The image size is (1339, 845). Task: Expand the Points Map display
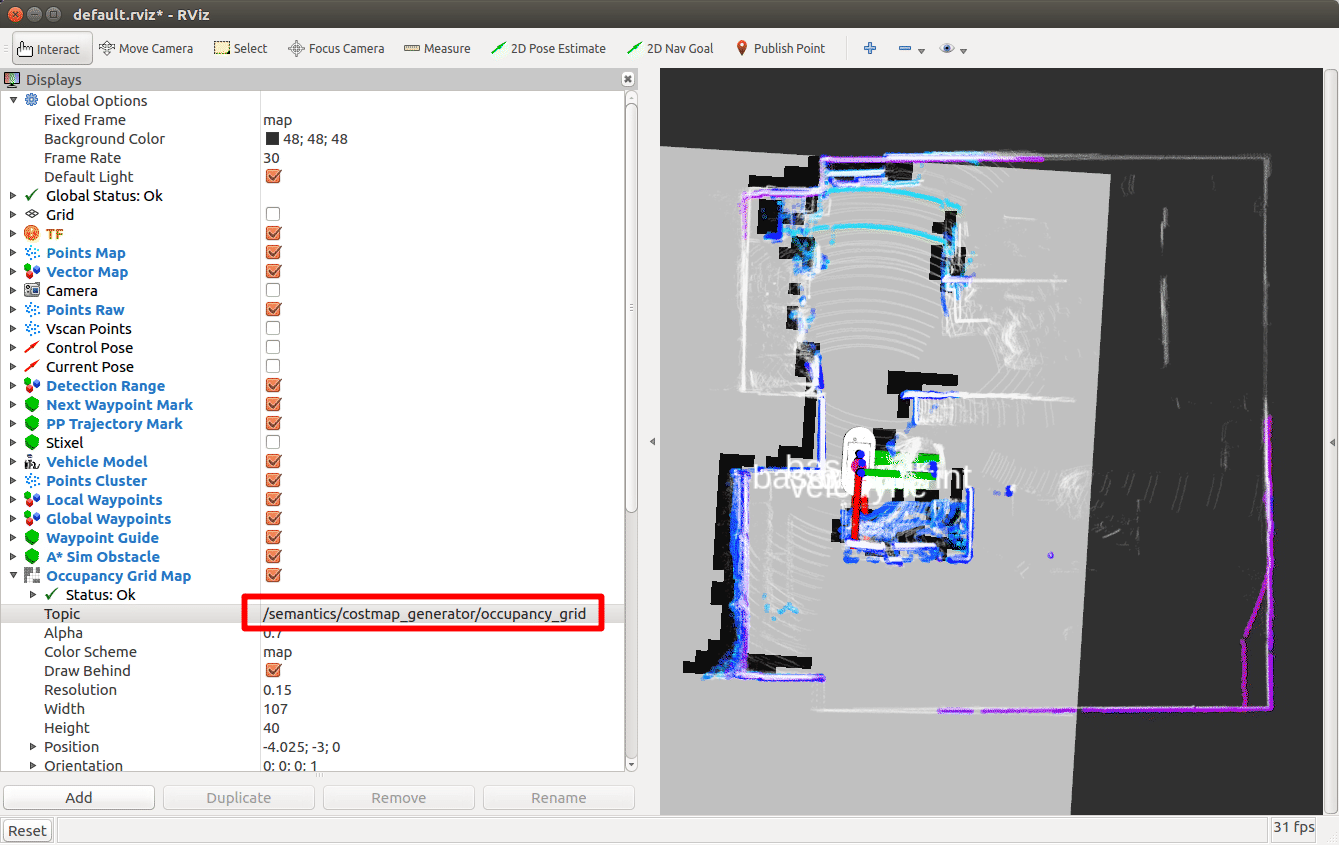pos(13,253)
